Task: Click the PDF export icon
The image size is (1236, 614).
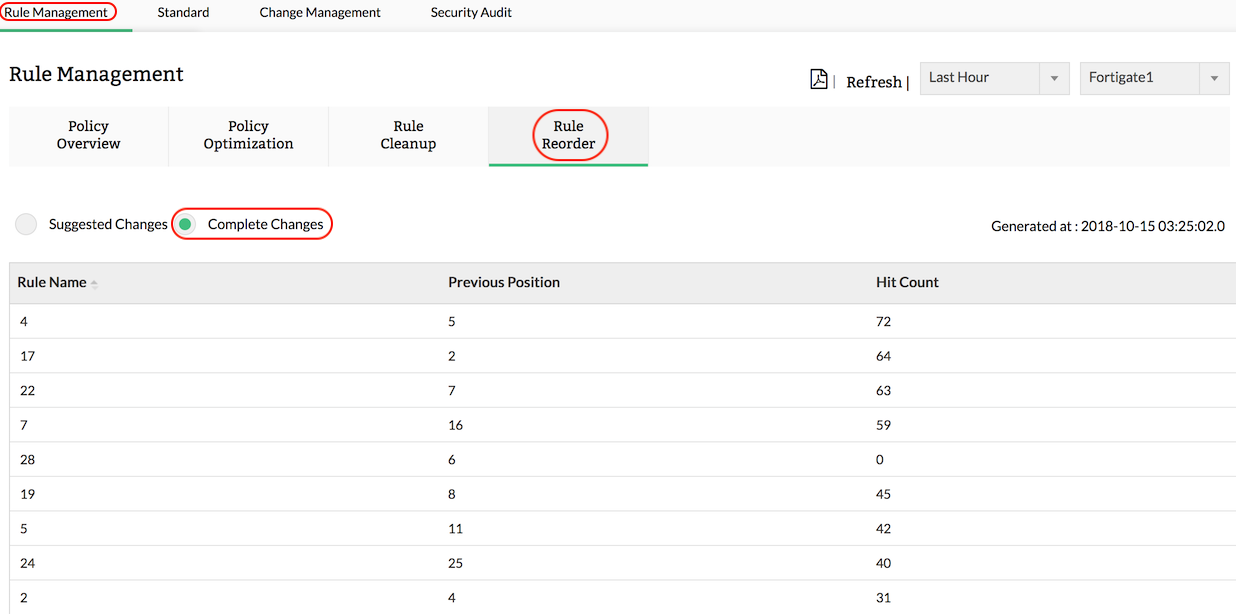Action: tap(818, 80)
